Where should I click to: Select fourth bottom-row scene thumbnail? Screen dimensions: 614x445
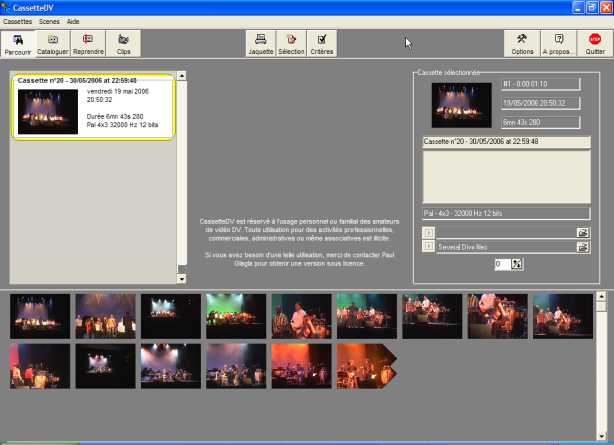[x=236, y=366]
